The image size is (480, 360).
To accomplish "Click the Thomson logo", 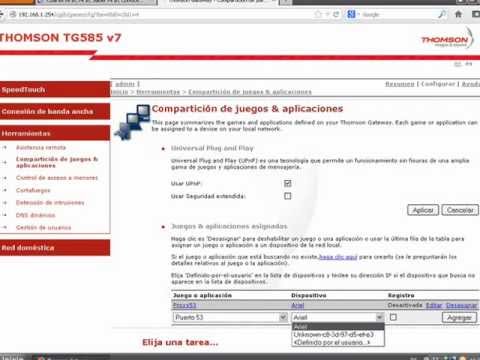I will [x=447, y=39].
